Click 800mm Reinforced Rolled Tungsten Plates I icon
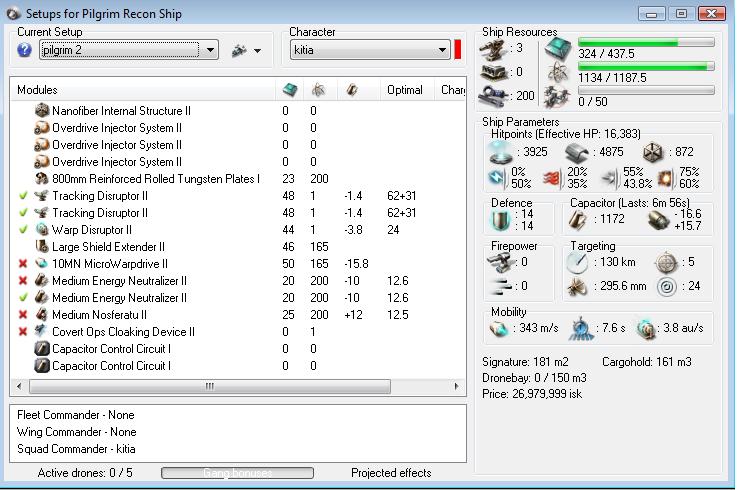 click(42, 179)
